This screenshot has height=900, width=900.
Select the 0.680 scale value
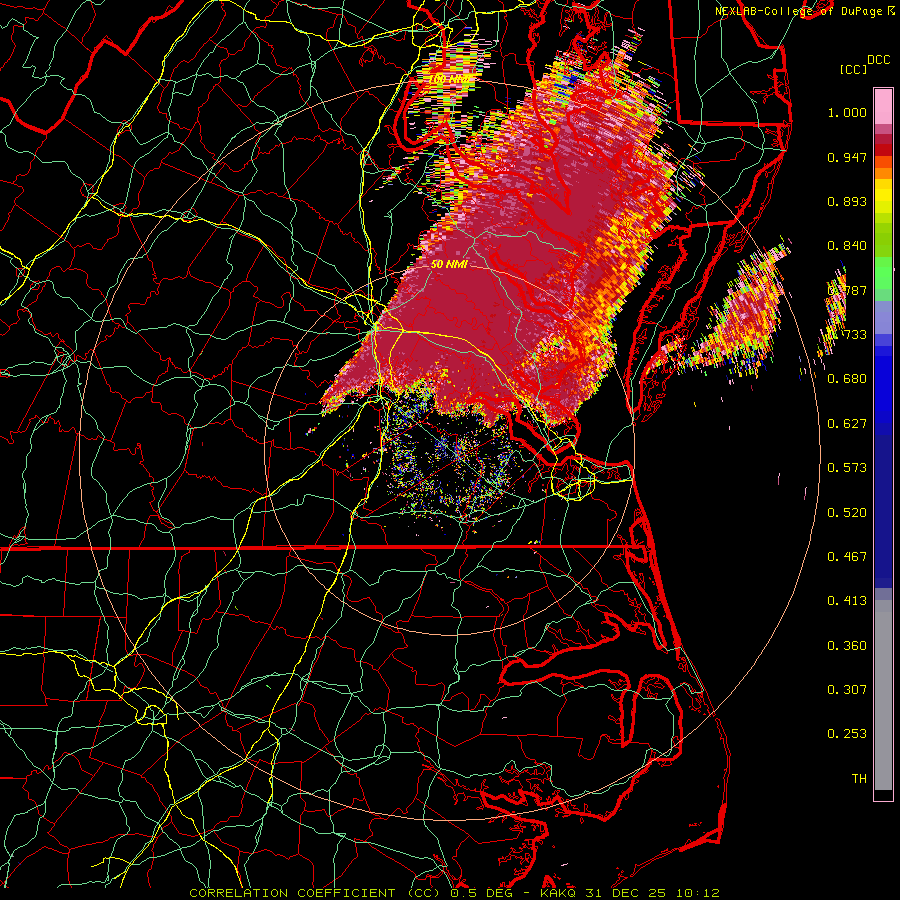(847, 378)
